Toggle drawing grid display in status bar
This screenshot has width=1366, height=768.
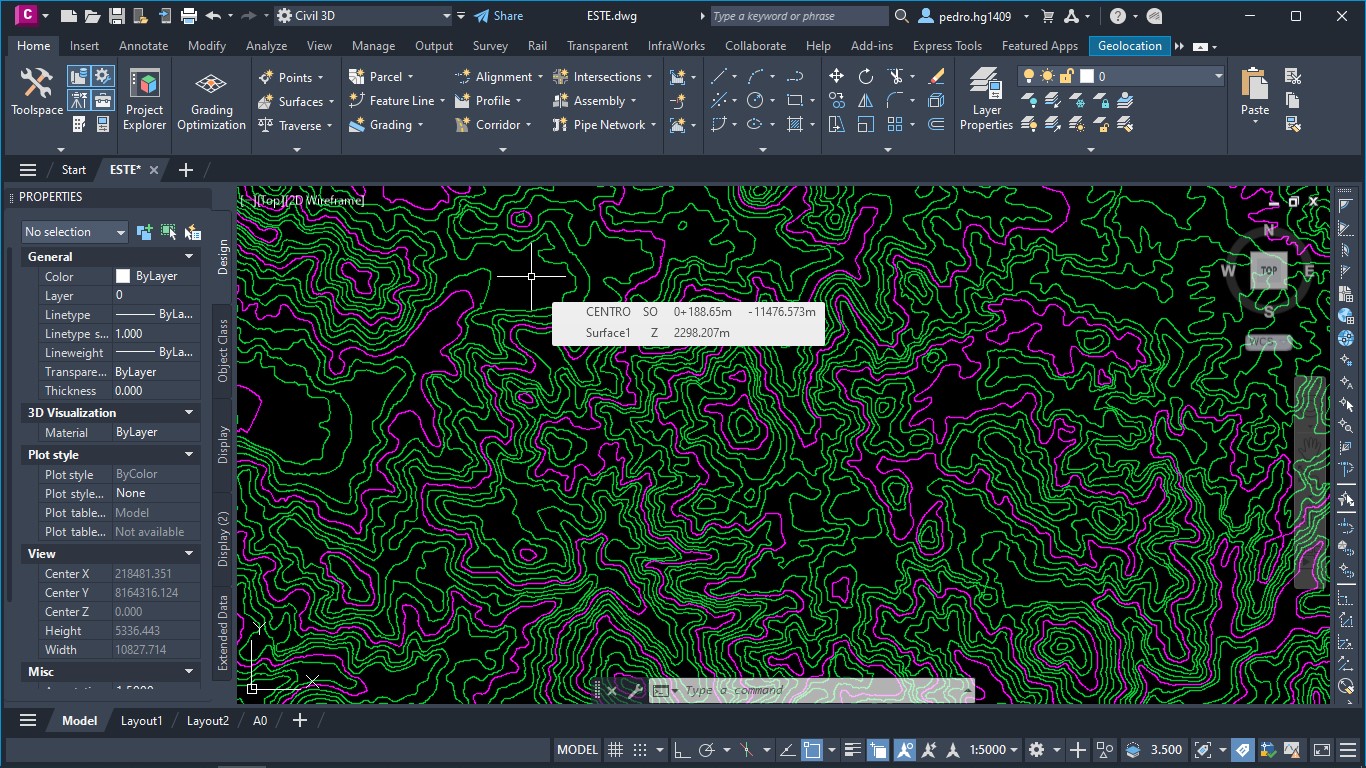tap(616, 750)
